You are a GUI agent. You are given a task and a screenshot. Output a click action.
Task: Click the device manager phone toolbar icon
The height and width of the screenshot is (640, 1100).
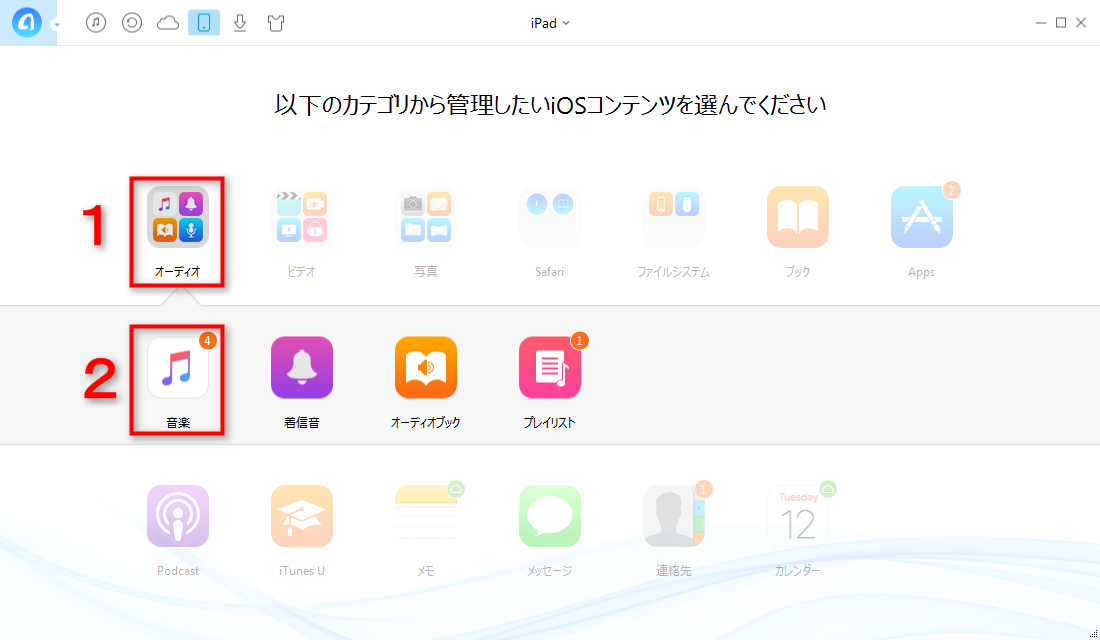[204, 22]
